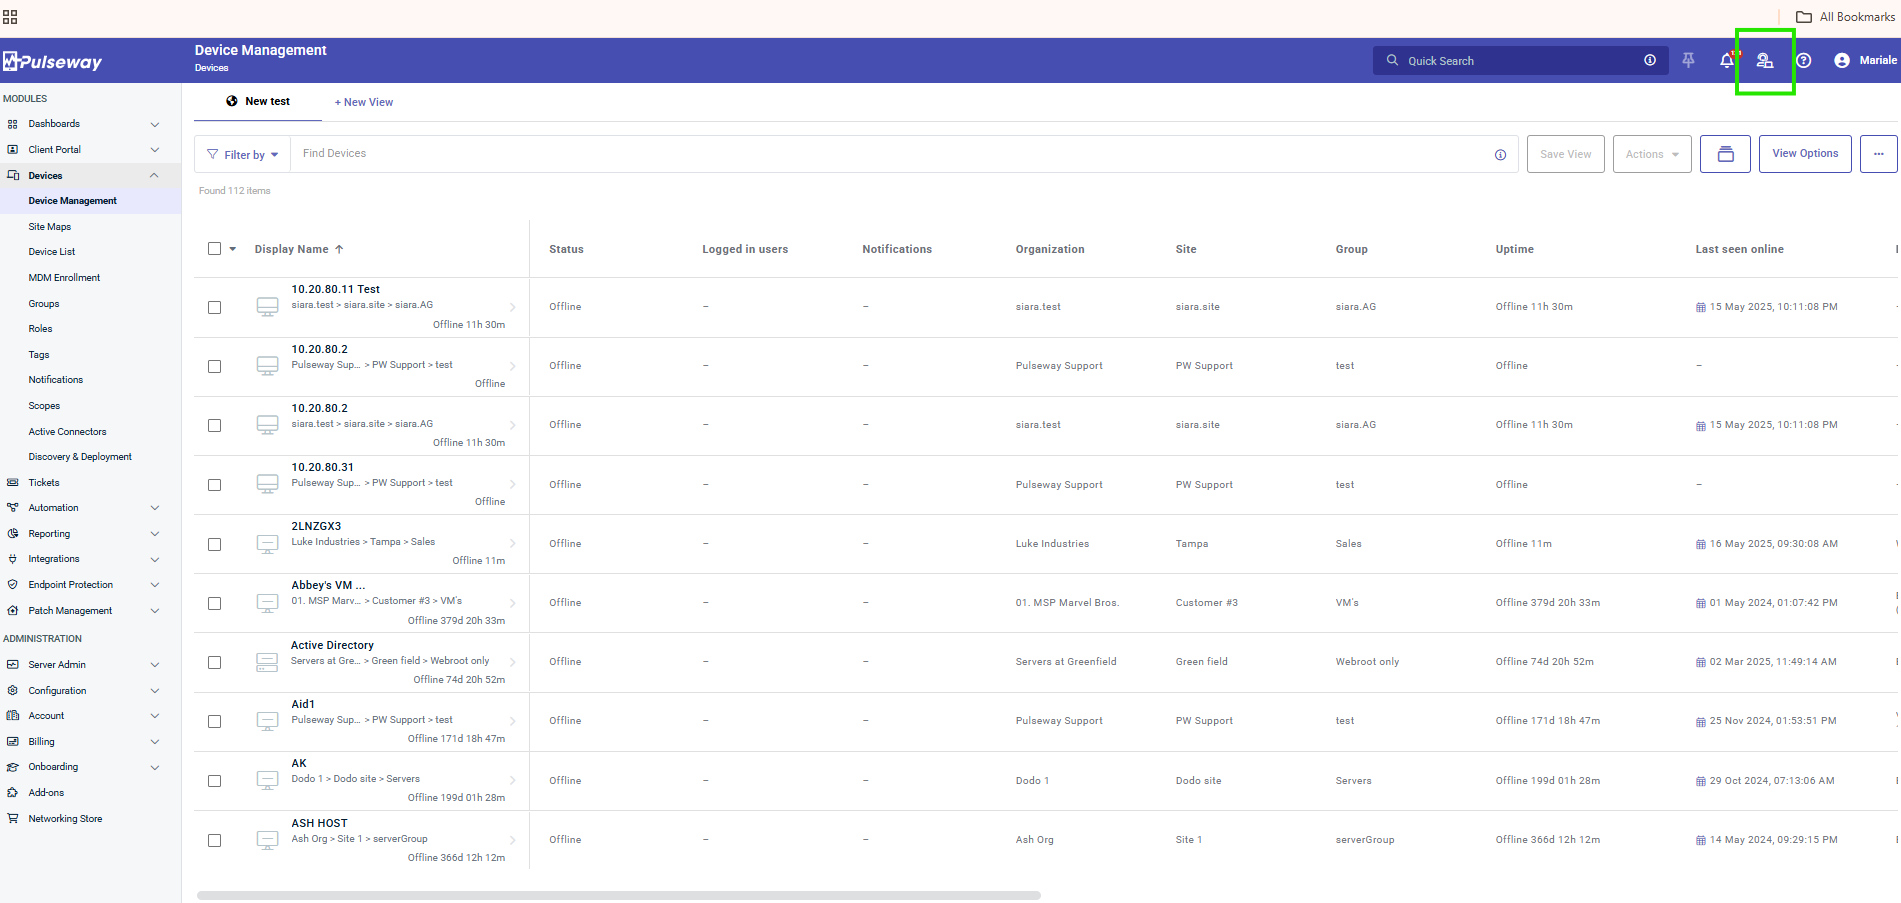The height and width of the screenshot is (903, 1901).
Task: Click the Endpoint Protection shield icon
Action: [13, 585]
